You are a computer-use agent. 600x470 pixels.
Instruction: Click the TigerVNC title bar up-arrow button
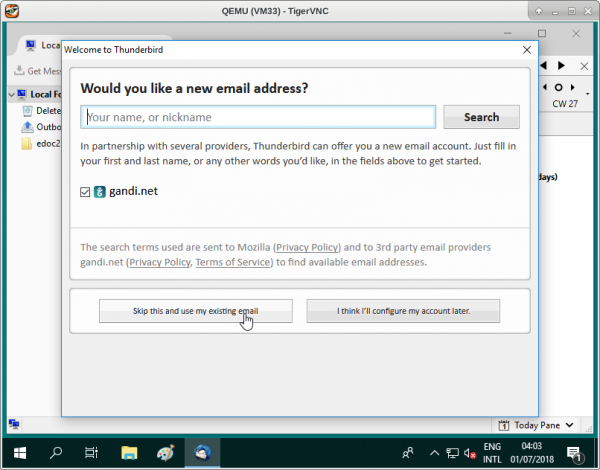pyautogui.click(x=539, y=11)
